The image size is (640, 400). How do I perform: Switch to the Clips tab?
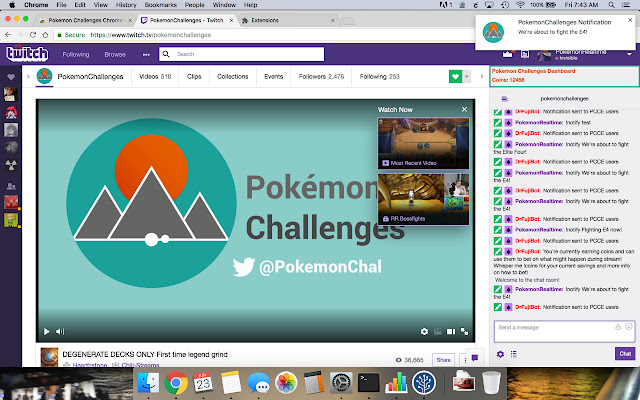194,76
